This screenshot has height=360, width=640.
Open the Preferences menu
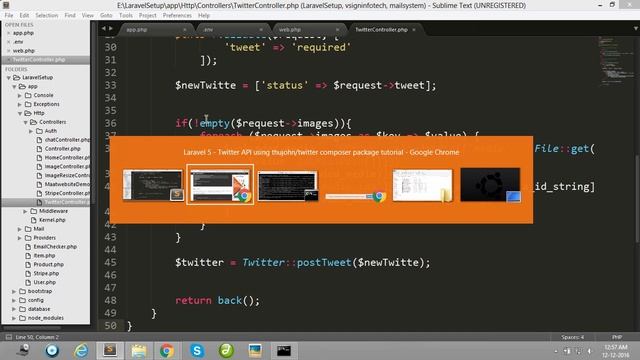click(x=177, y=16)
